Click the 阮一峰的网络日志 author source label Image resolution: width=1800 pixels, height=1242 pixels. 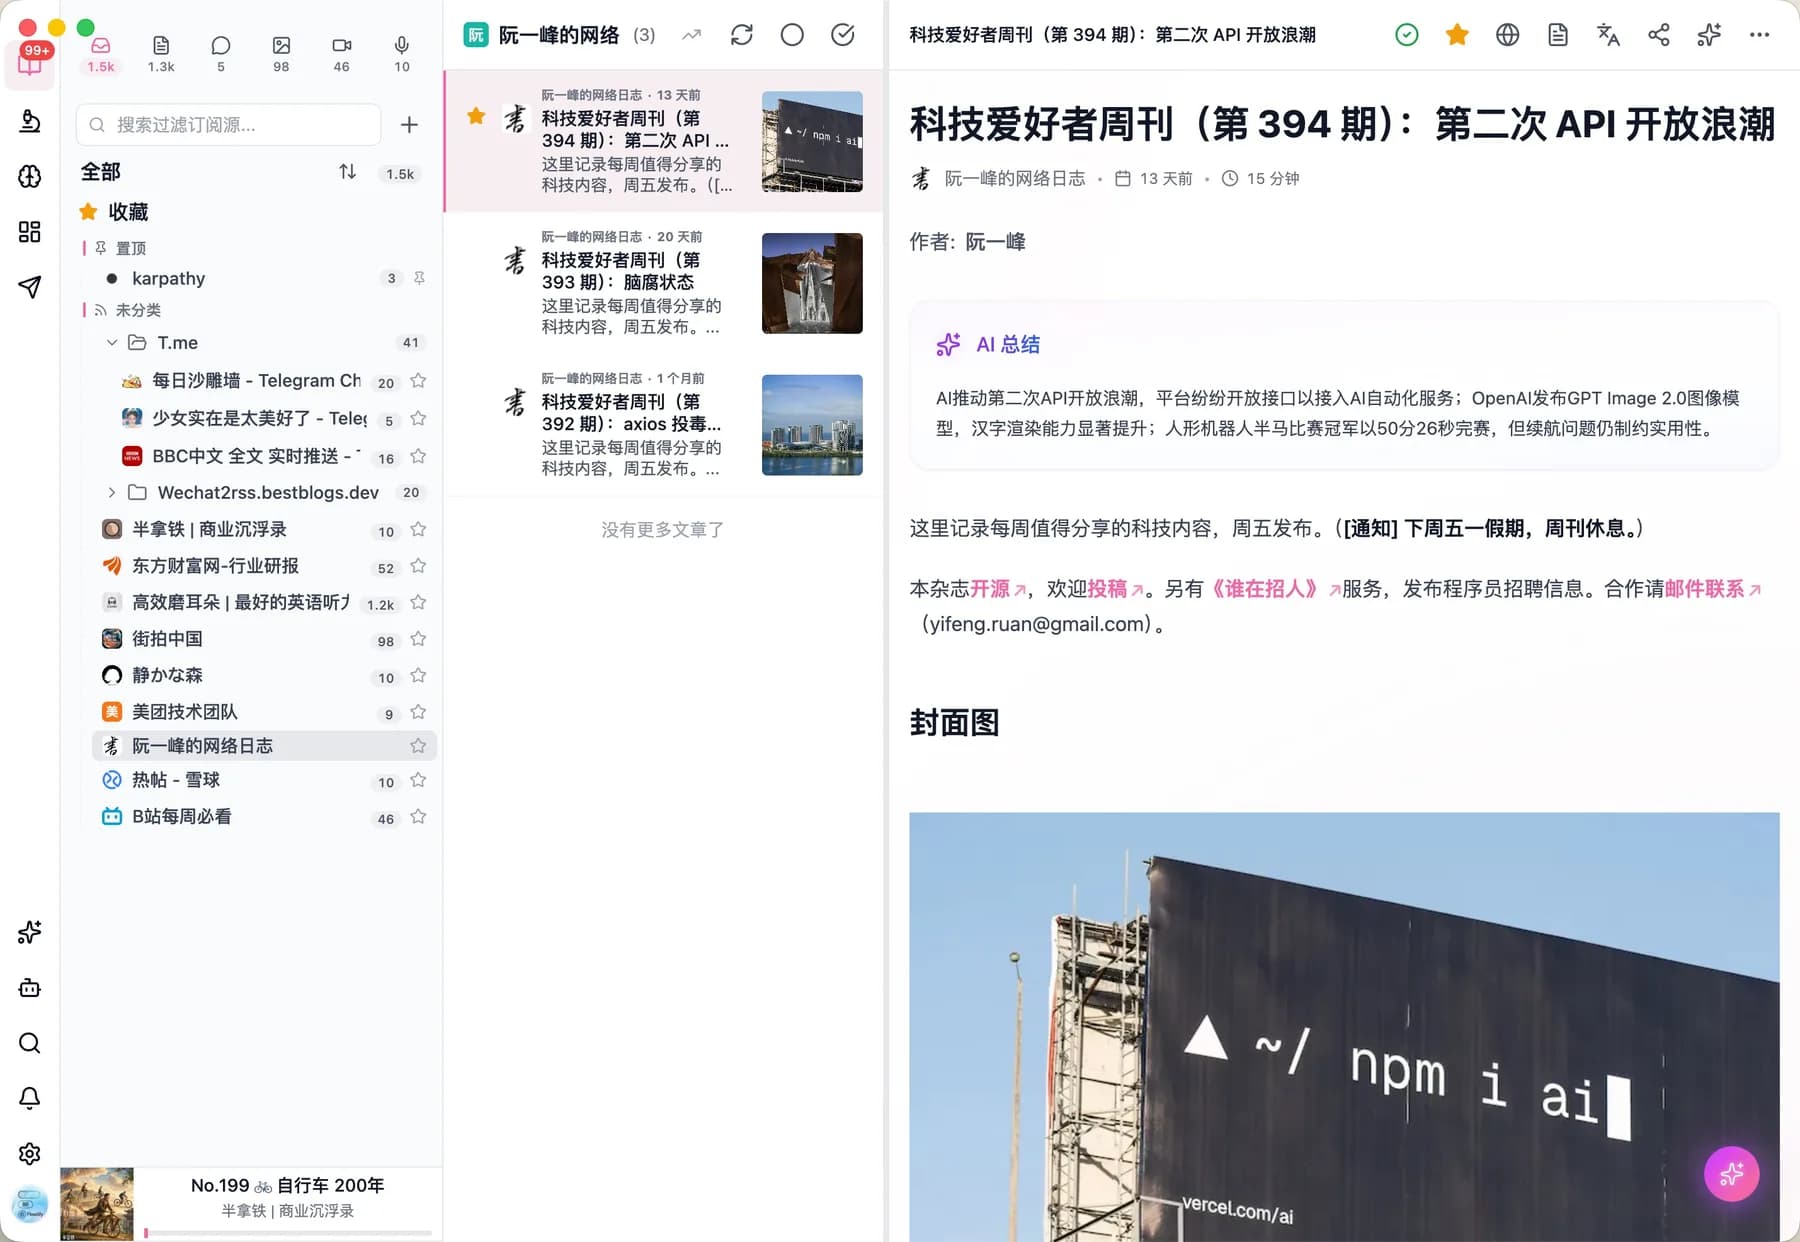click(x=1015, y=178)
